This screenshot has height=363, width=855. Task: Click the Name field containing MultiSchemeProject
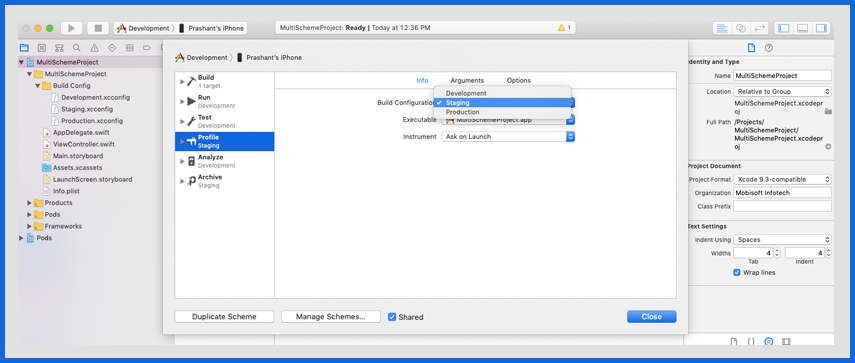pyautogui.click(x=782, y=76)
